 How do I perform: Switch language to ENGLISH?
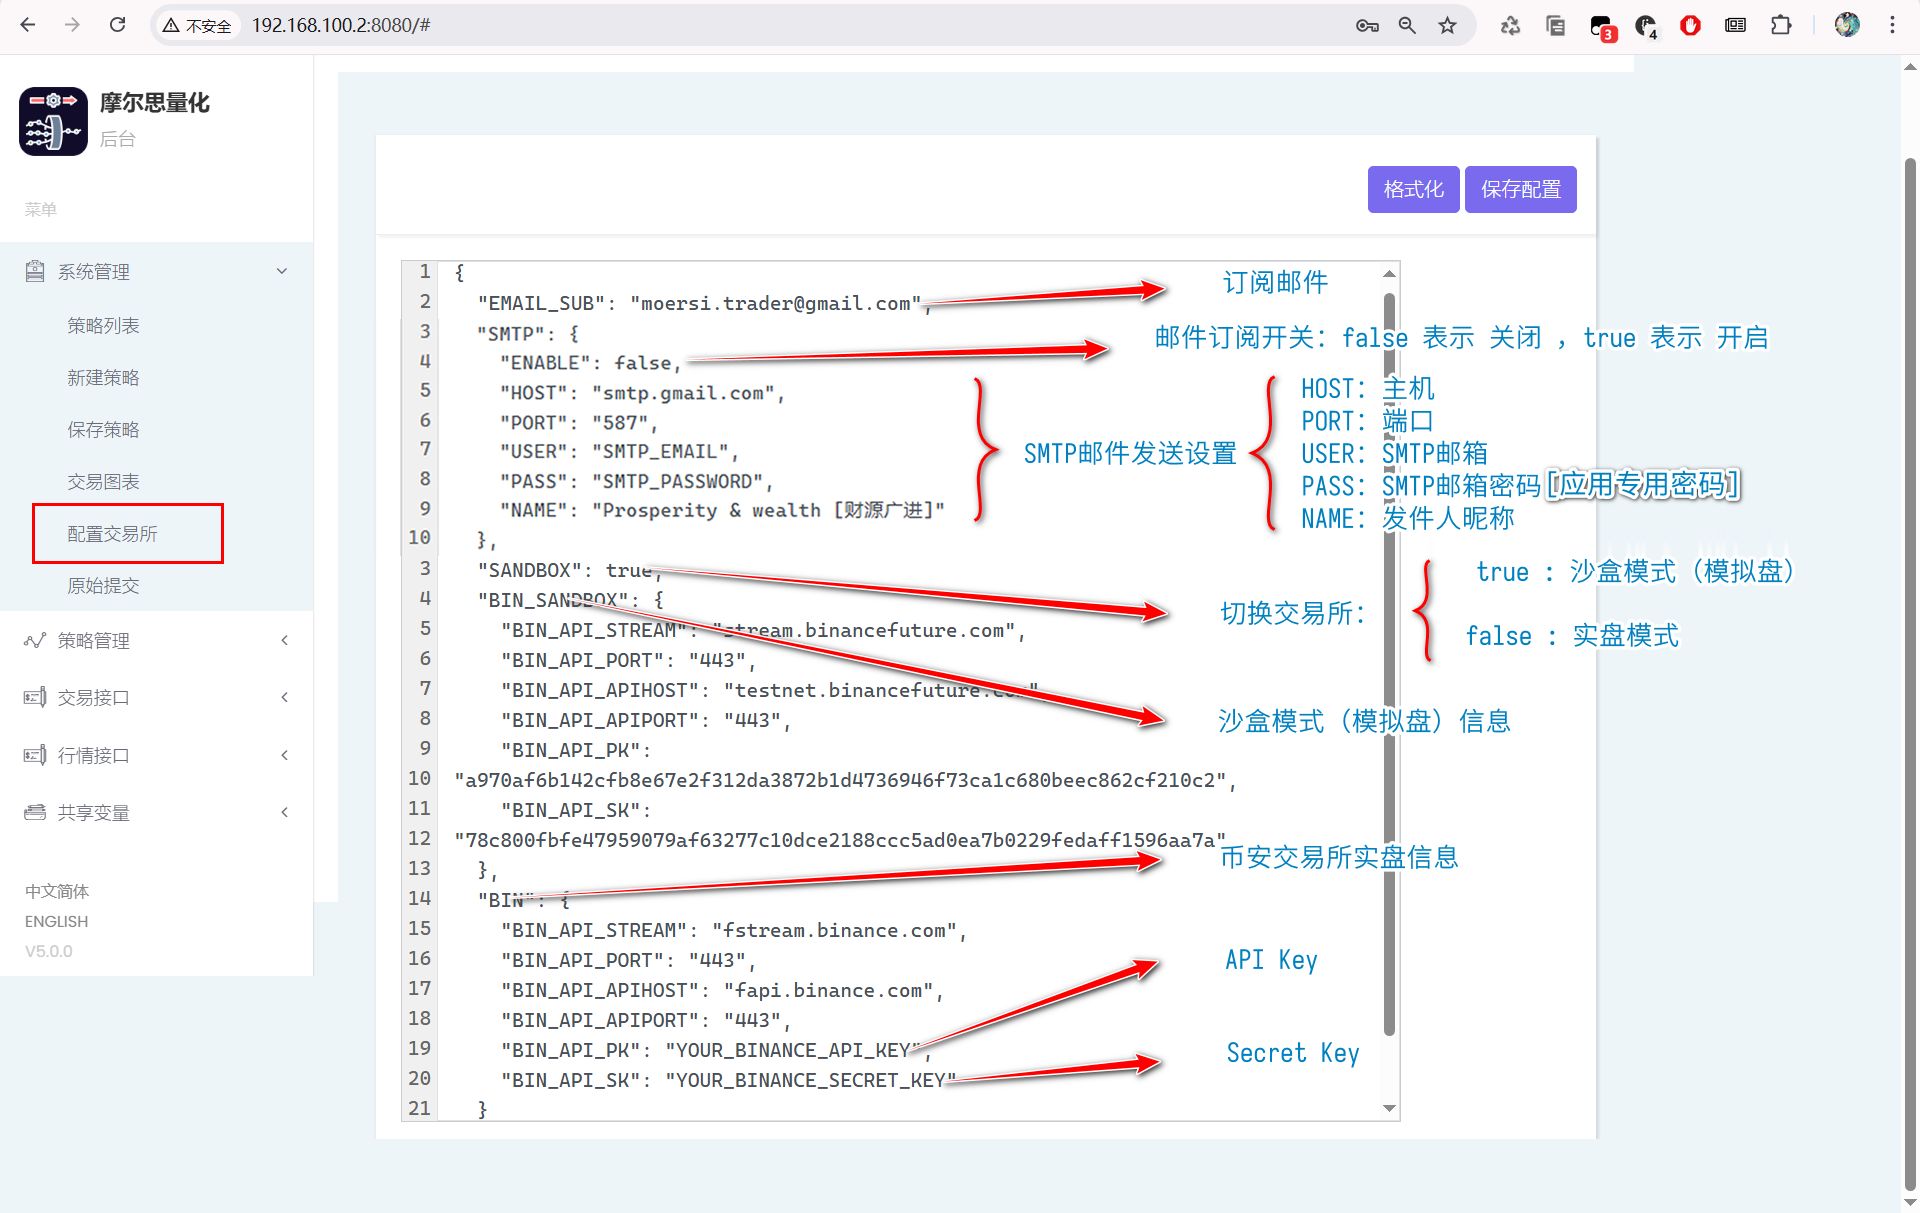[56, 921]
